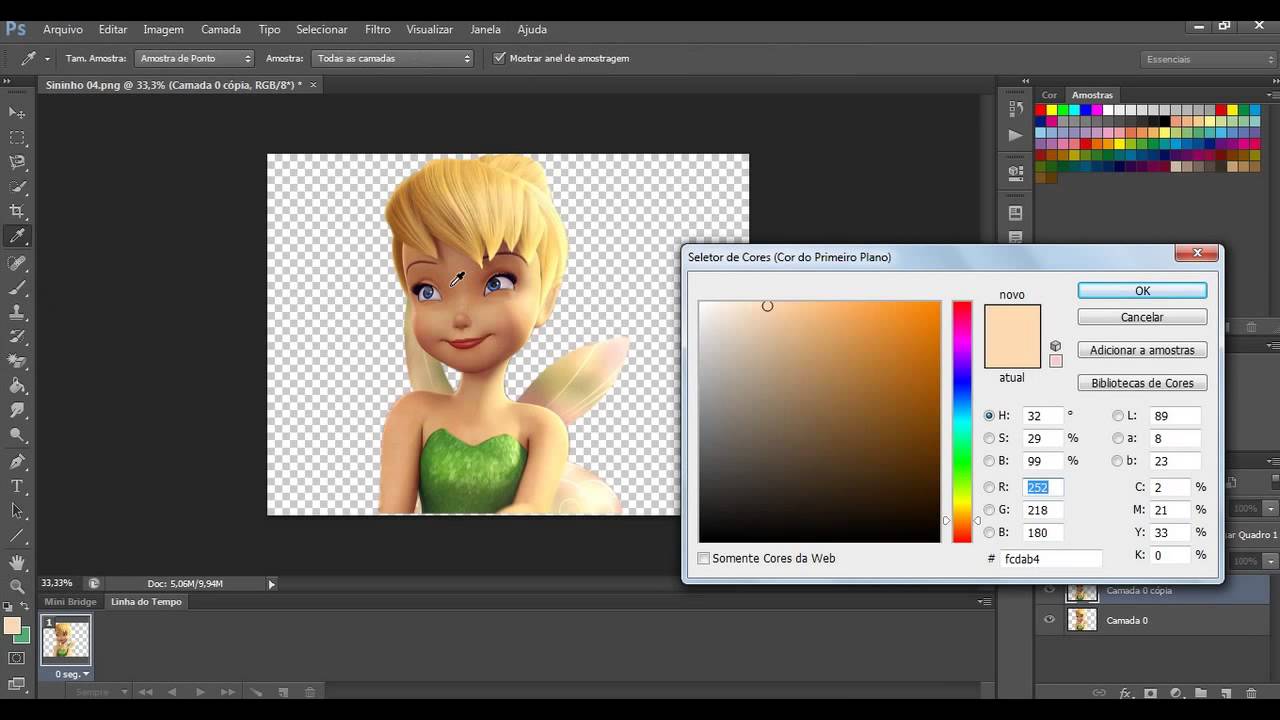This screenshot has height=720, width=1280.
Task: Click the link layers icon
Action: (x=1099, y=693)
